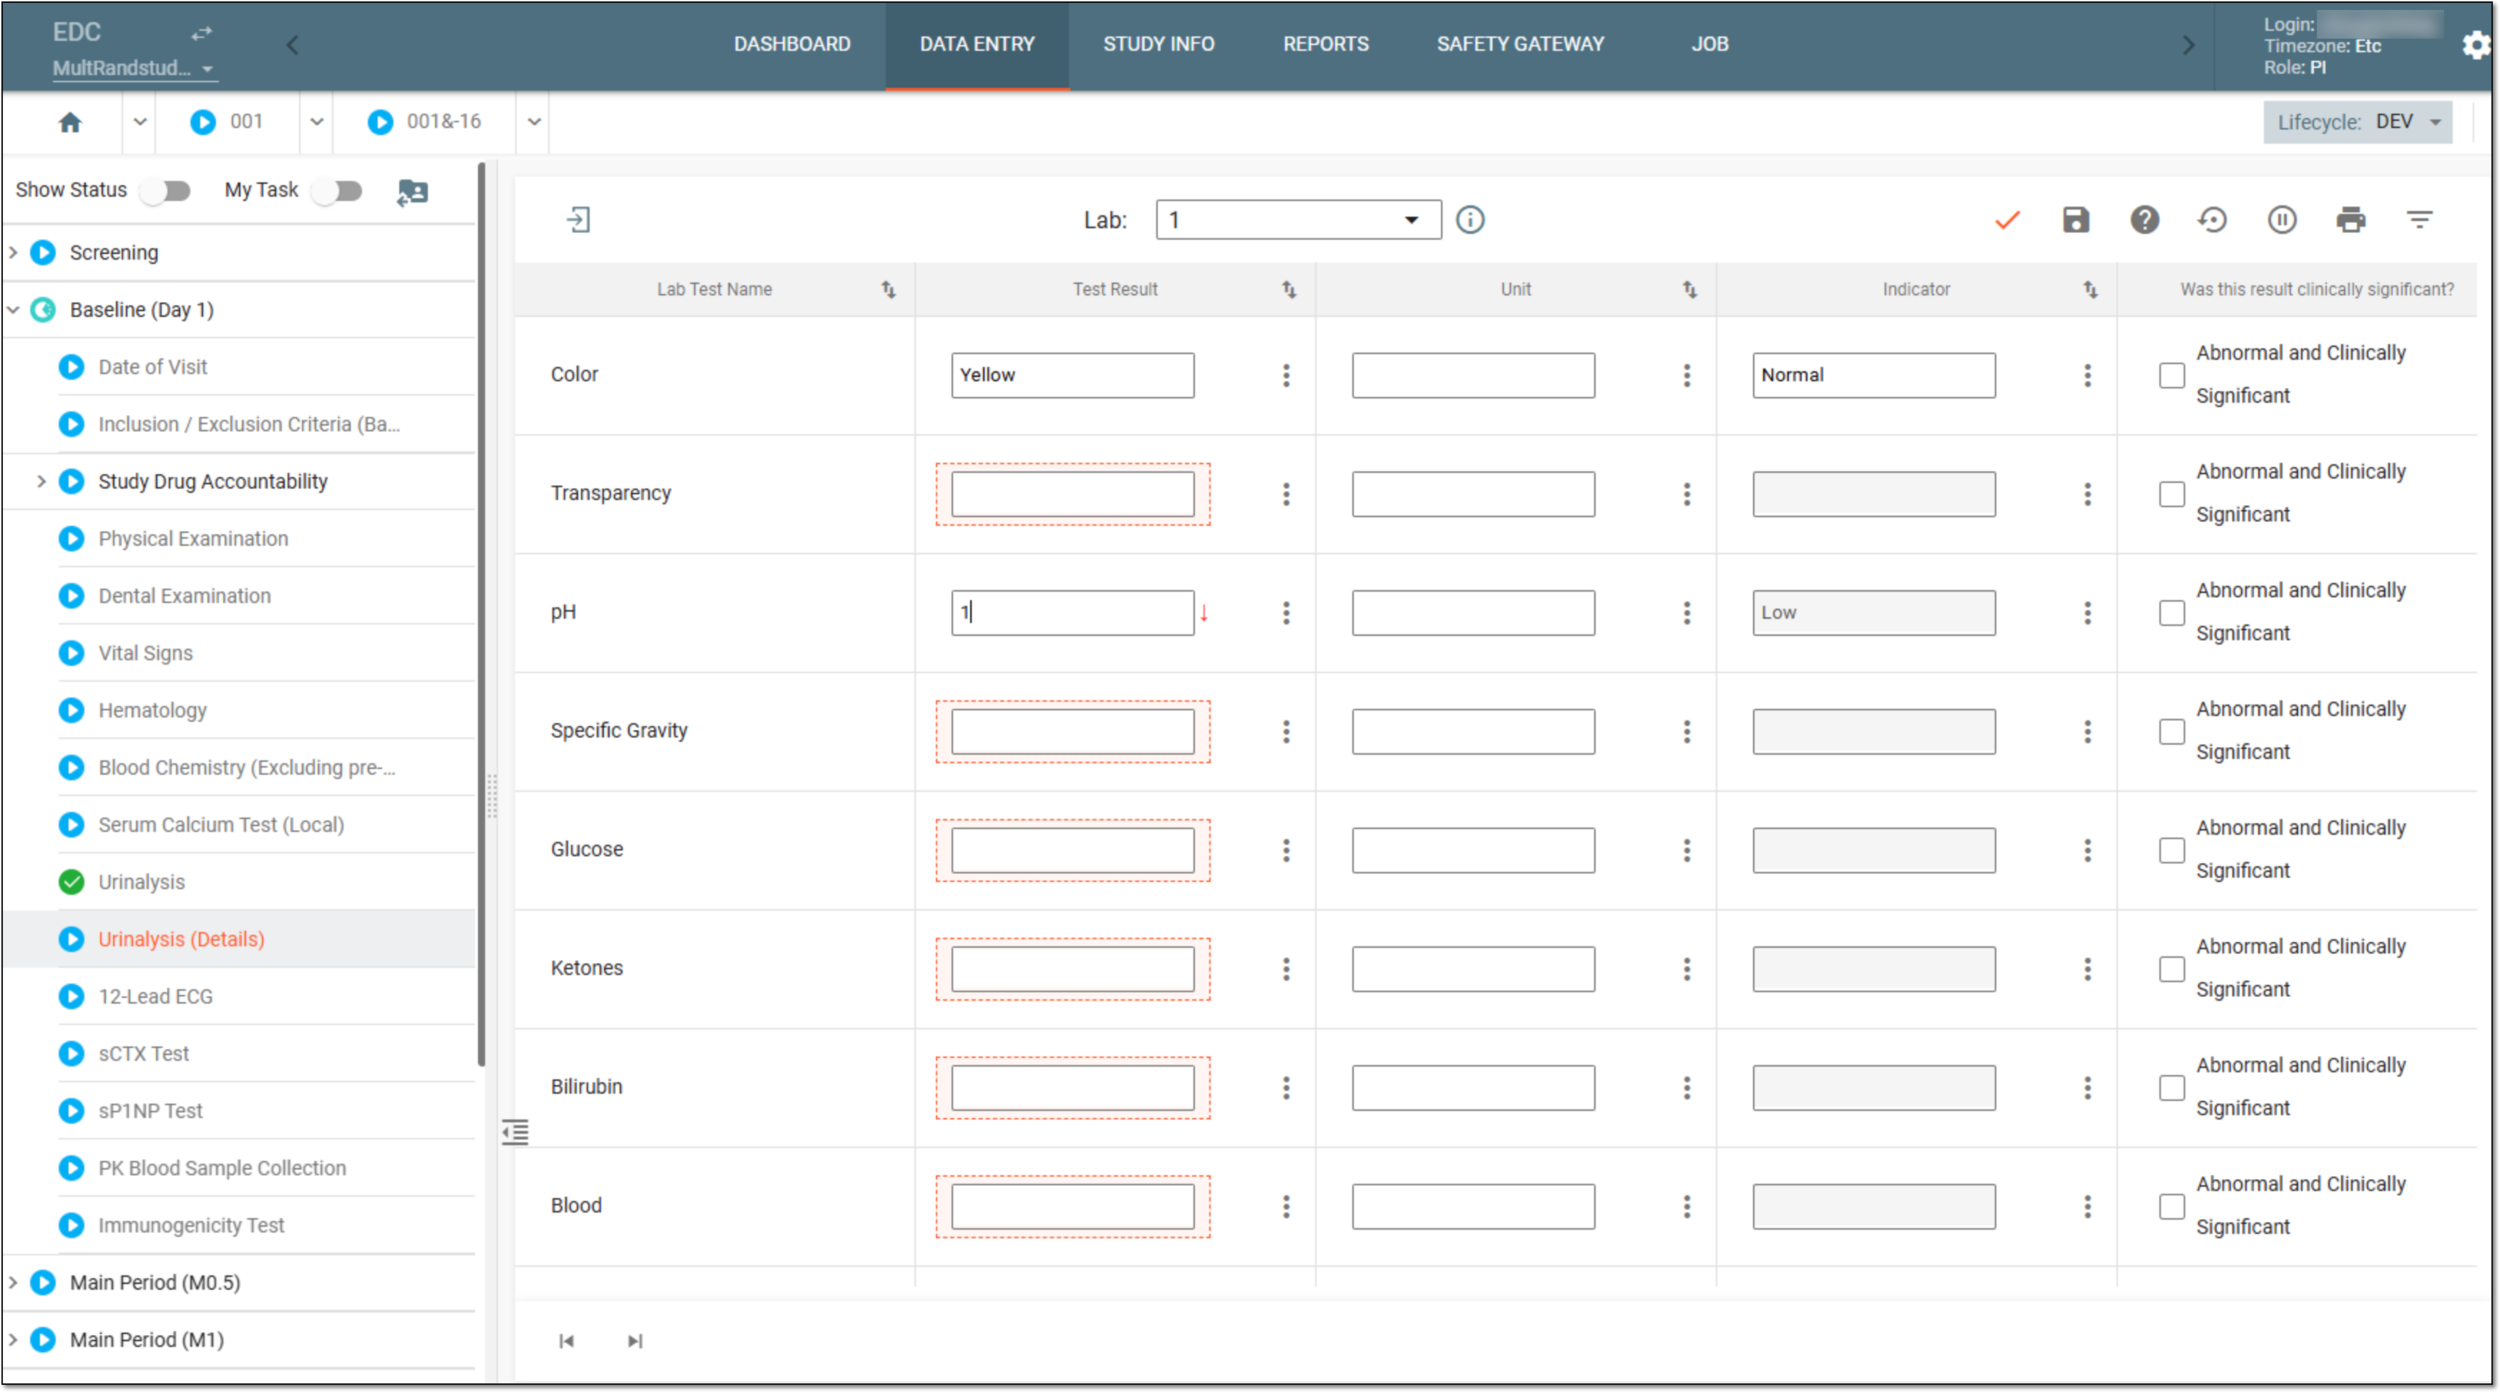Toggle the My Task switch
2500x1392 pixels.
(x=337, y=191)
